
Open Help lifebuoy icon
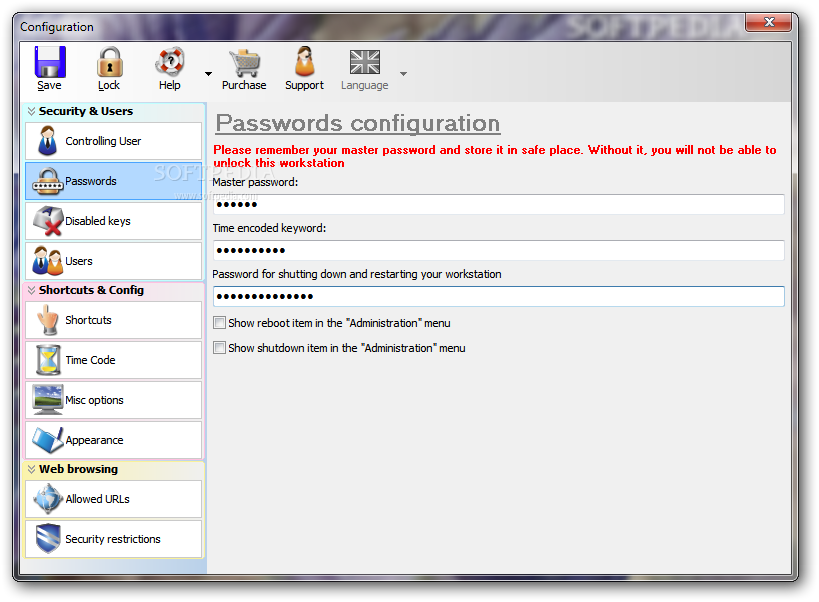170,62
